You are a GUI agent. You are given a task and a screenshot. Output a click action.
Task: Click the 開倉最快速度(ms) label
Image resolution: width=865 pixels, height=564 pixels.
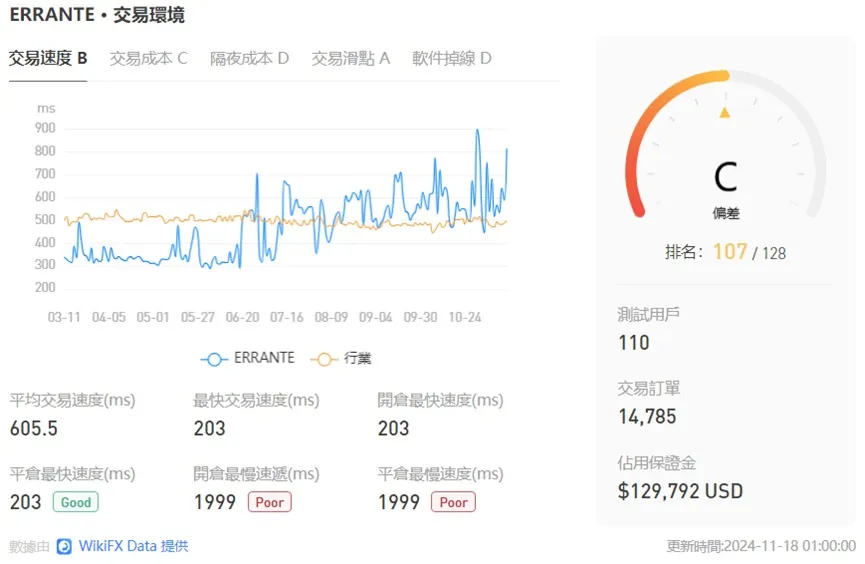tap(440, 400)
